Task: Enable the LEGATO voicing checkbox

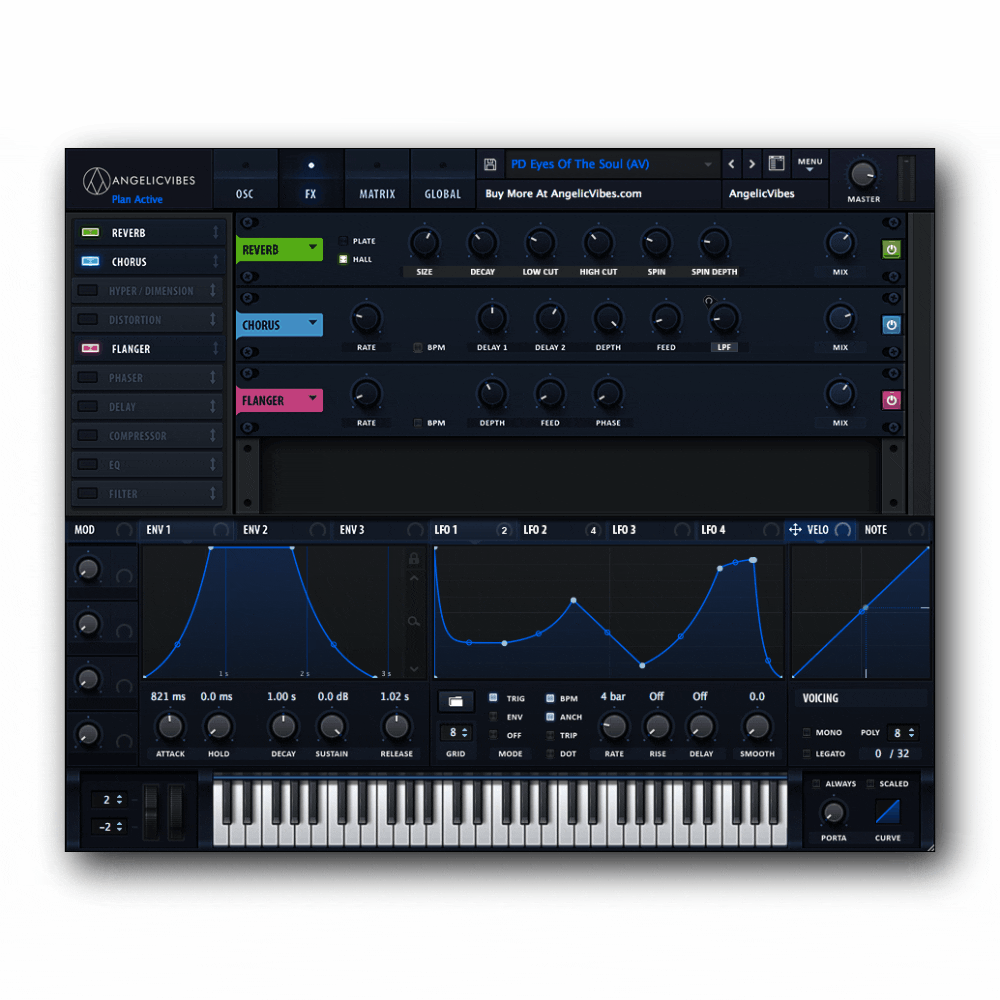Action: pos(807,753)
